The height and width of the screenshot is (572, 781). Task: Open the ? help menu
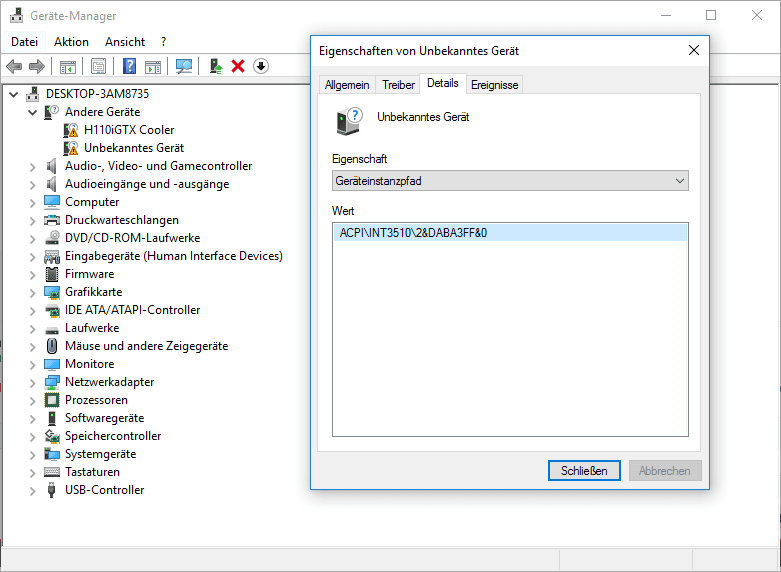pyautogui.click(x=163, y=42)
